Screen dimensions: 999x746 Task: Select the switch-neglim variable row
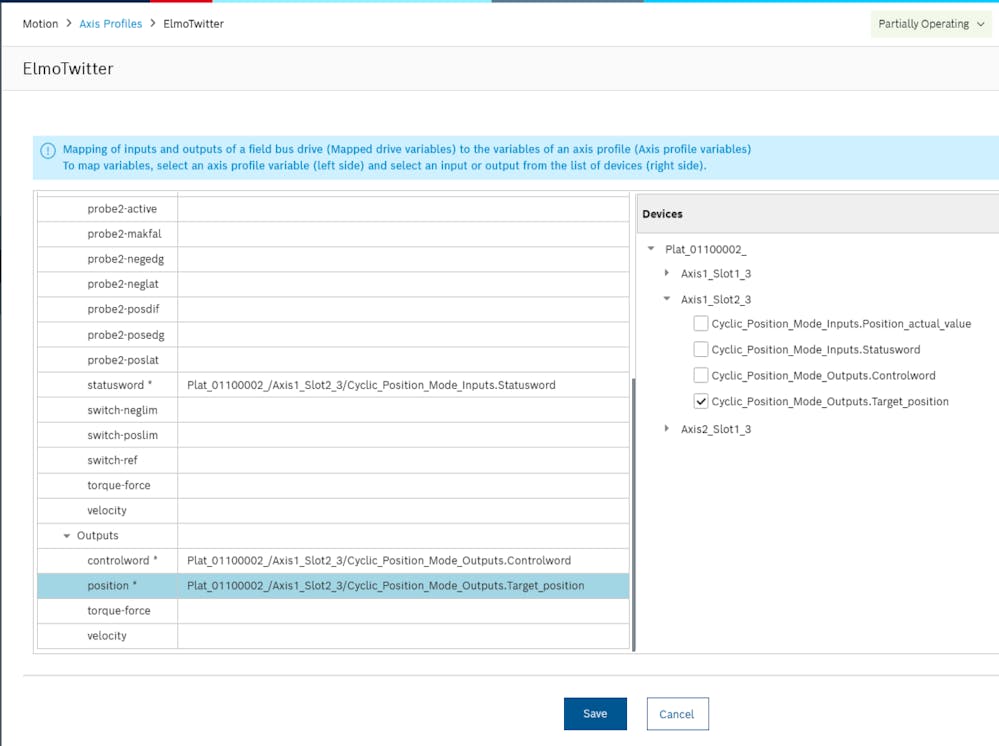pyautogui.click(x=333, y=410)
